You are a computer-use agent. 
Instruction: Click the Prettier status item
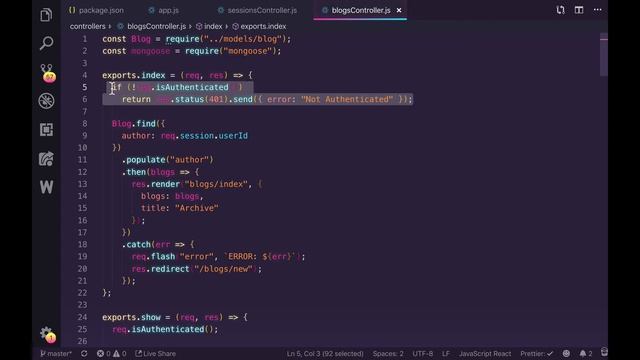coord(536,353)
